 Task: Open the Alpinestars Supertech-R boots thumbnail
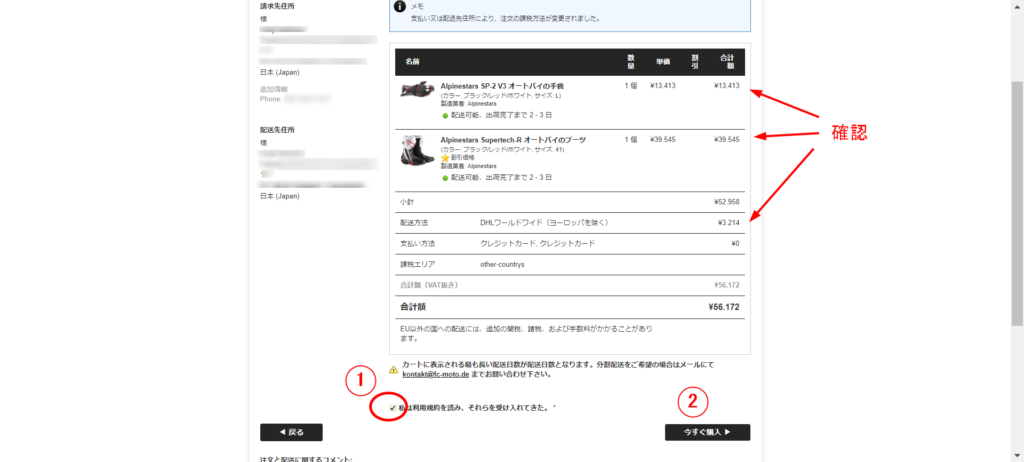[417, 150]
